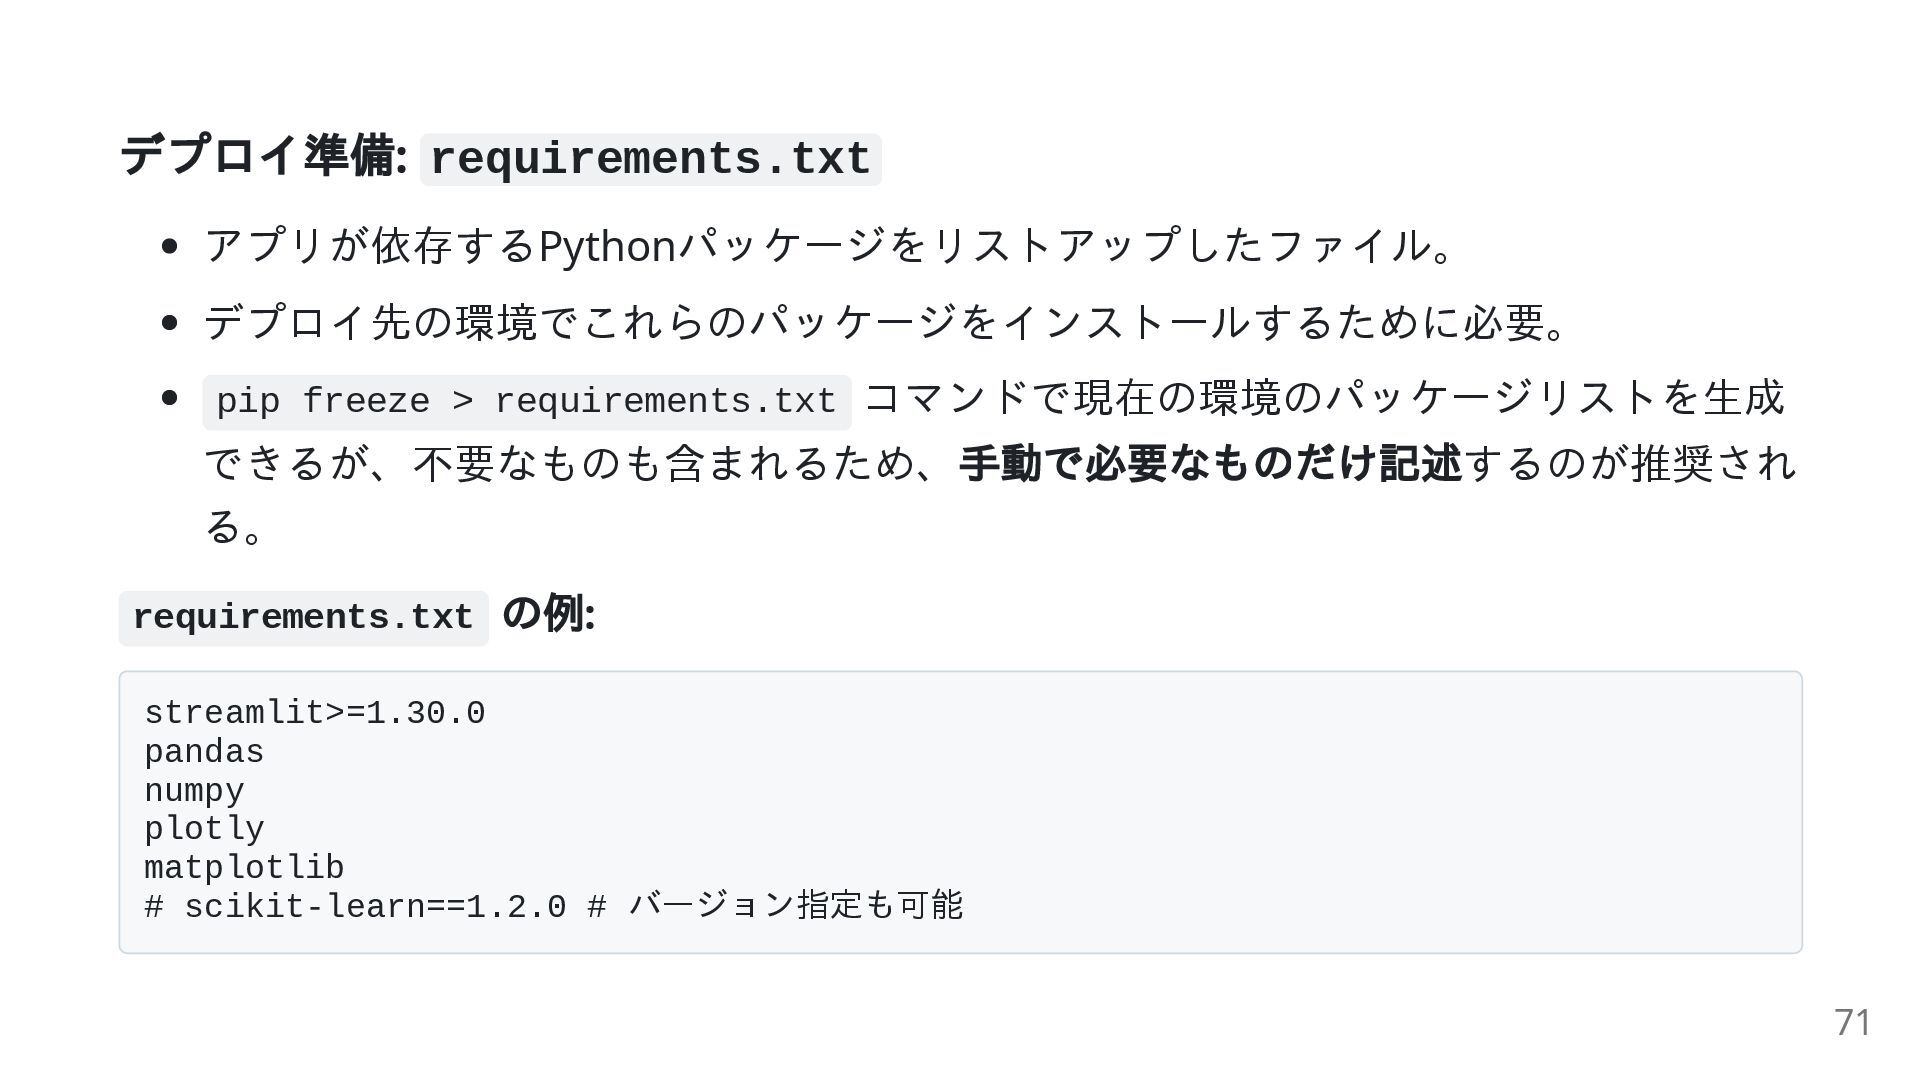Image resolution: width=1920 pixels, height=1080 pixels.
Task: Click the commented scikit-learn==1.2.0 text
Action: [x=375, y=907]
